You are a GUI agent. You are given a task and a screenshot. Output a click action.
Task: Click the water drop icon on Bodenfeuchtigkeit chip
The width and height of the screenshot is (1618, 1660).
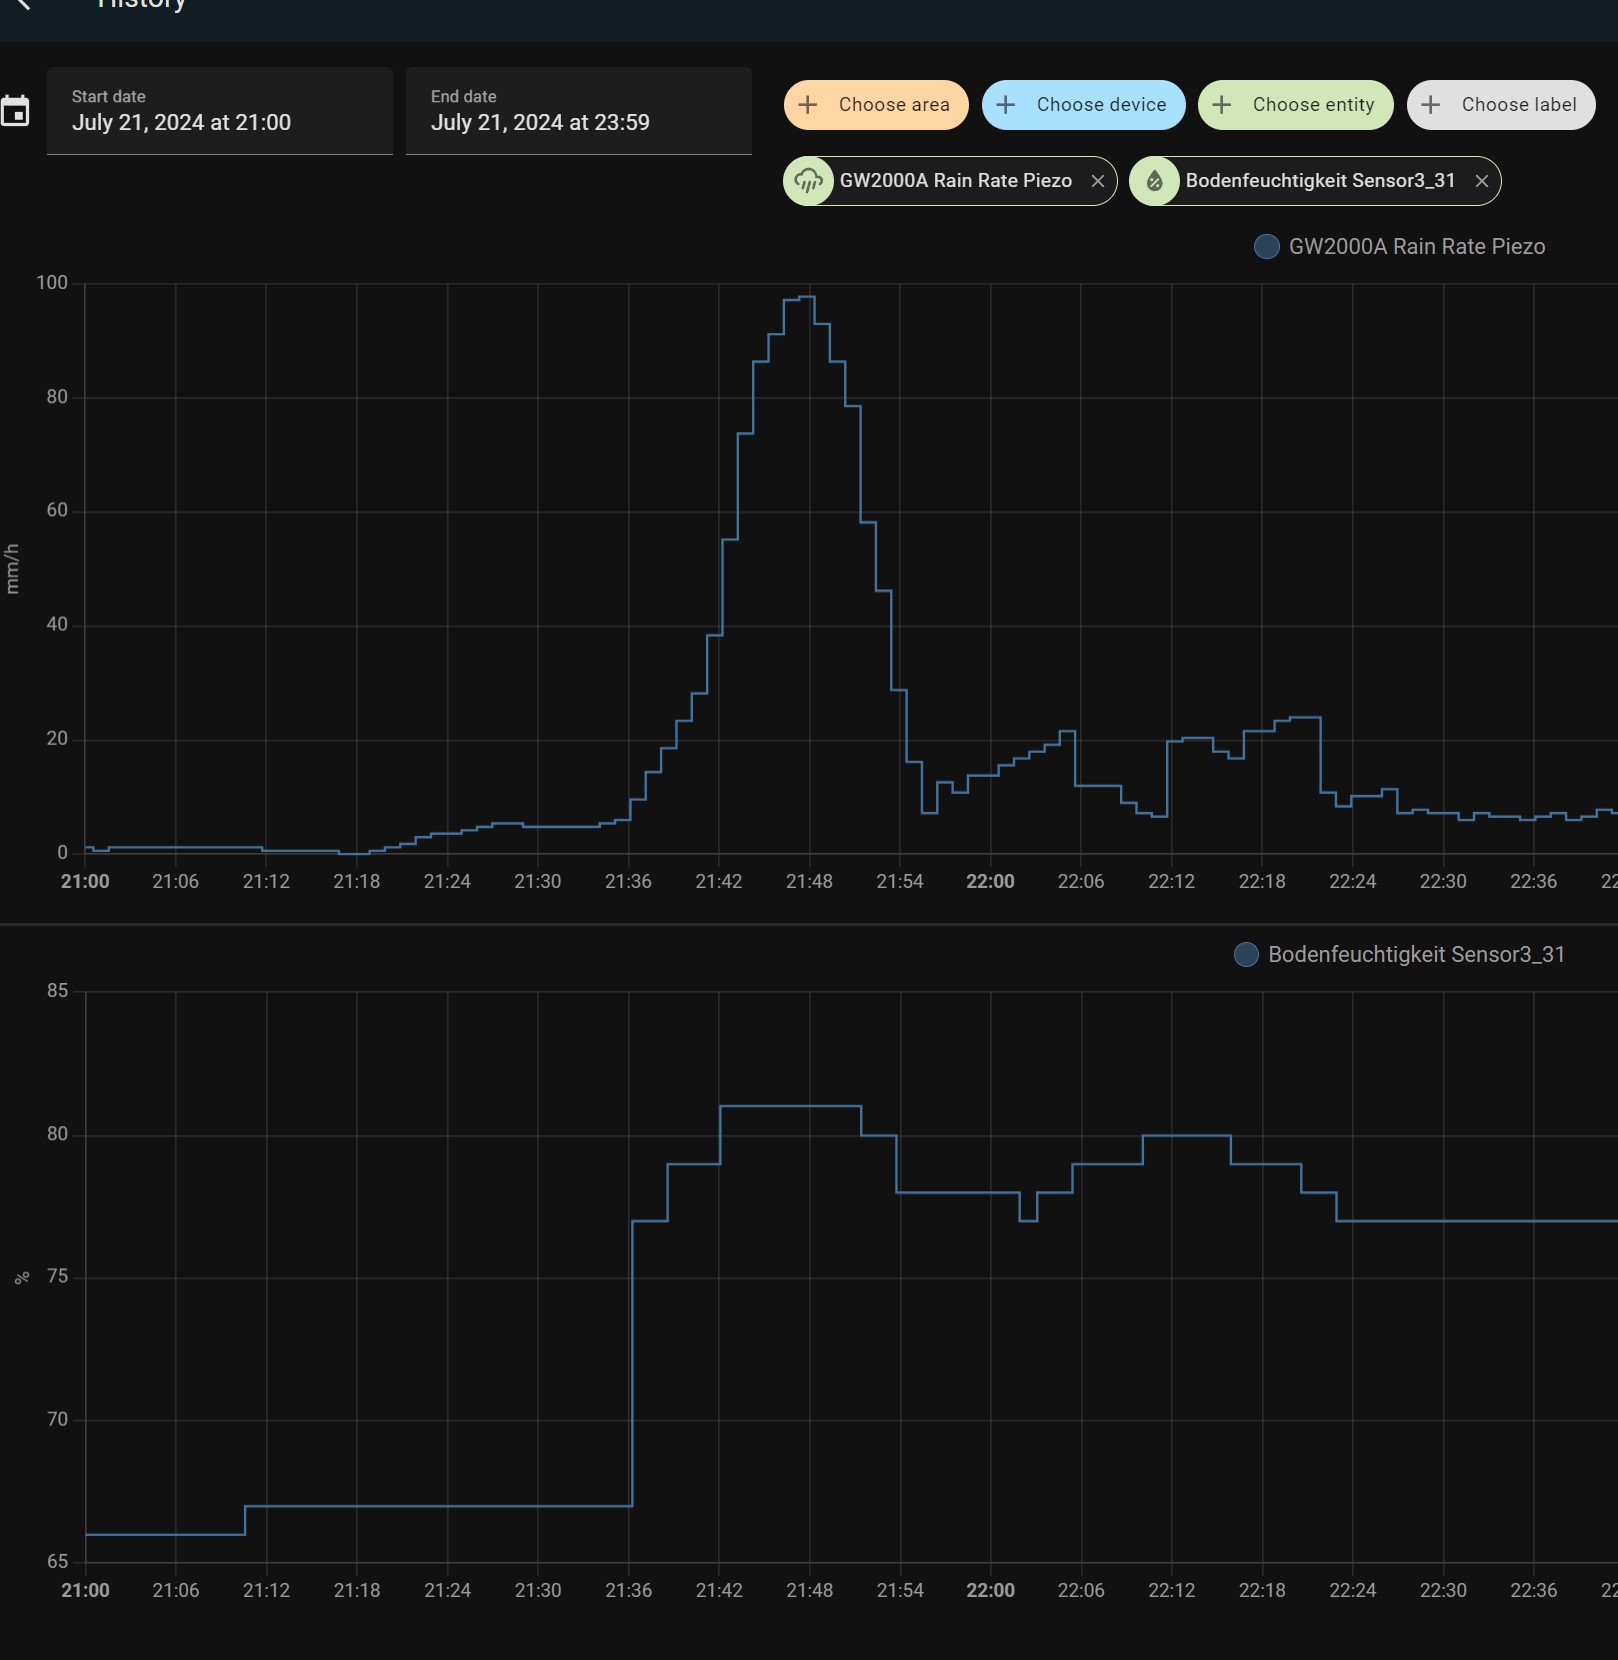click(1154, 181)
